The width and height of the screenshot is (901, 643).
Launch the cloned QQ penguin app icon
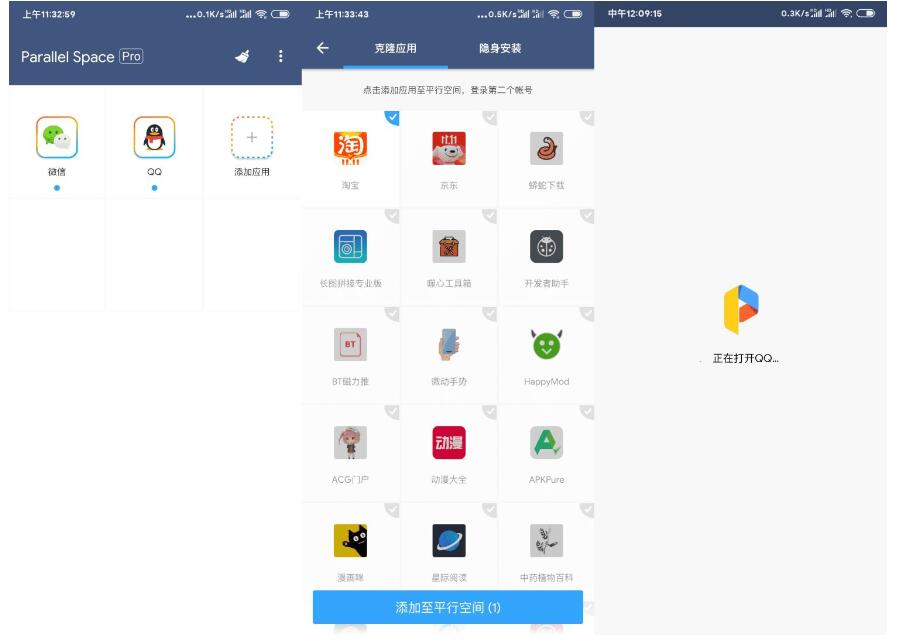click(155, 137)
